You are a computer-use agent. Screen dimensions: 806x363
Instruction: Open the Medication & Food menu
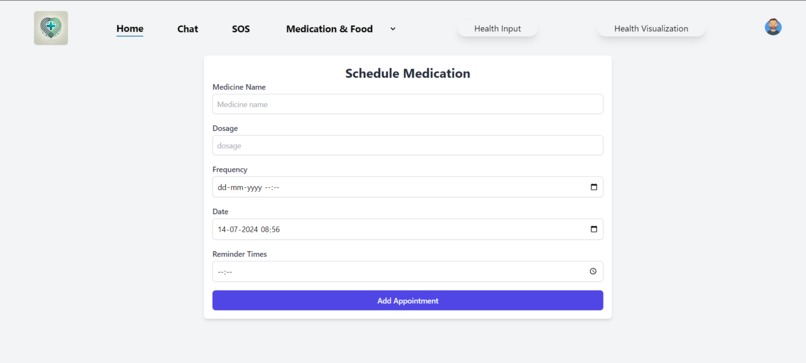[329, 29]
